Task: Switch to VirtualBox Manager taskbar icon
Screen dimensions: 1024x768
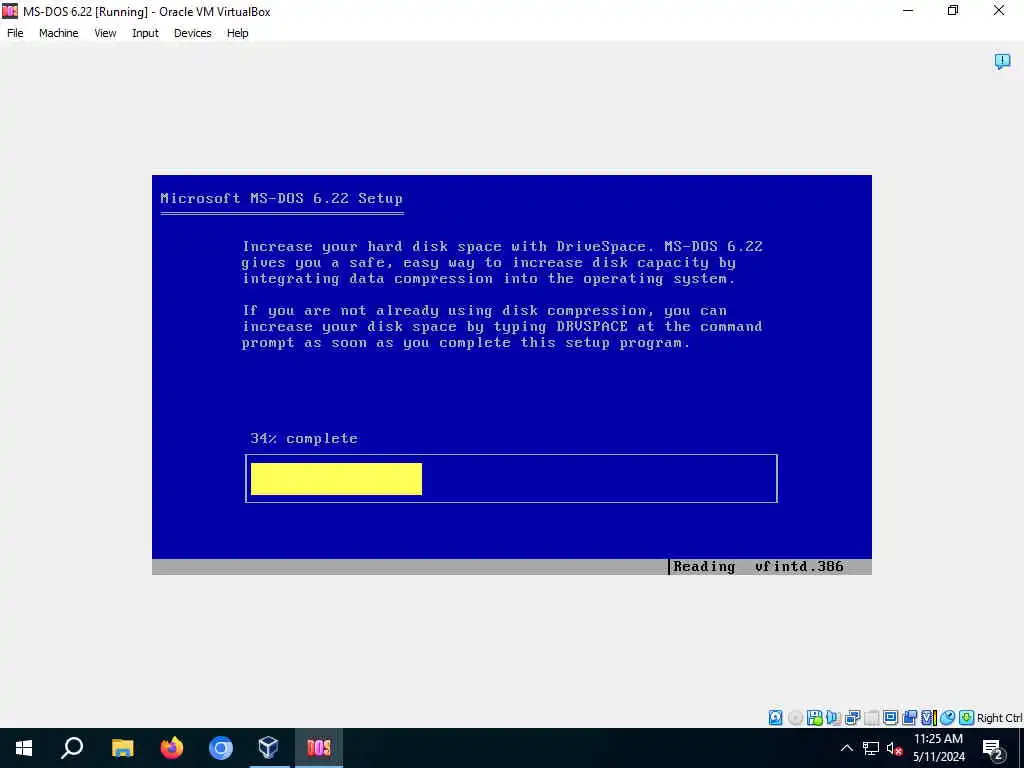Action: [269, 748]
